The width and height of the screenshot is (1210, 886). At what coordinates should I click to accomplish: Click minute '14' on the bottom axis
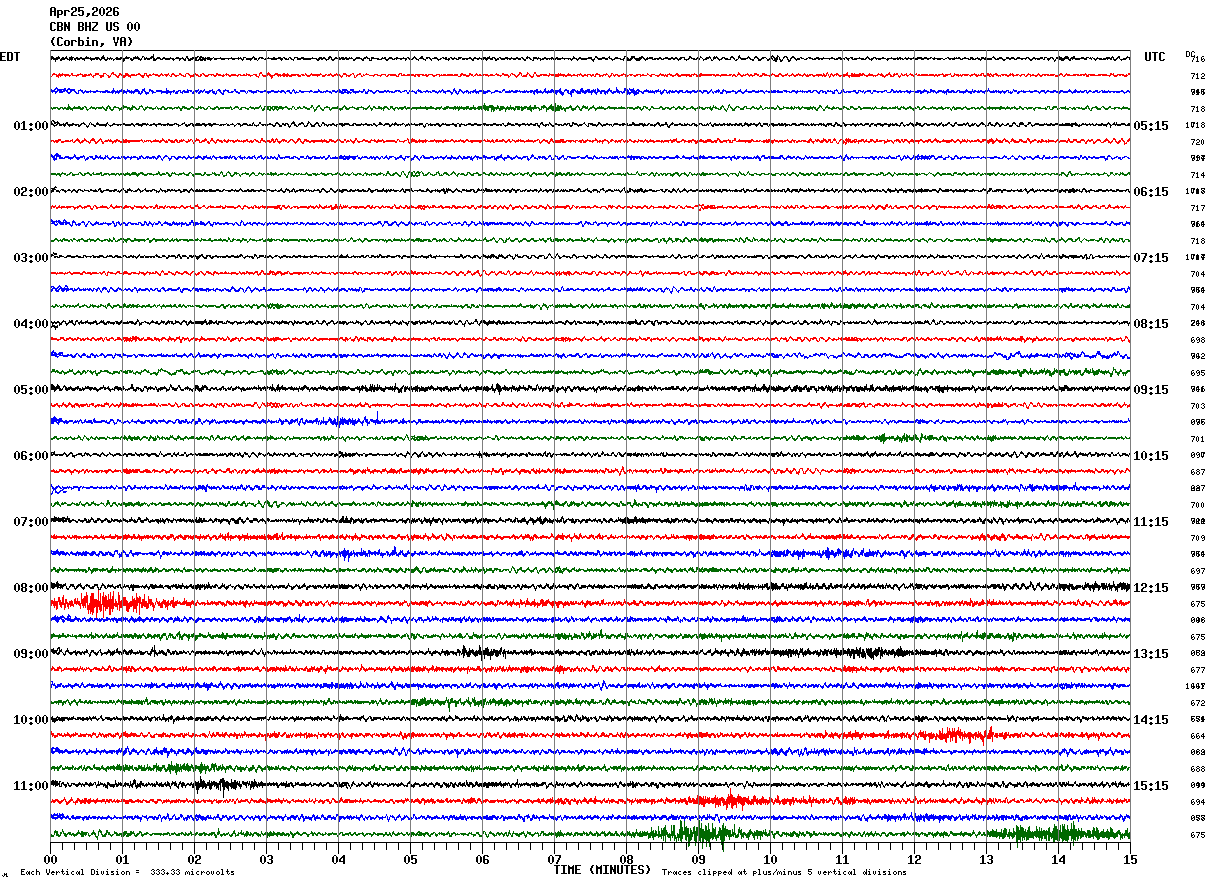(x=1058, y=859)
